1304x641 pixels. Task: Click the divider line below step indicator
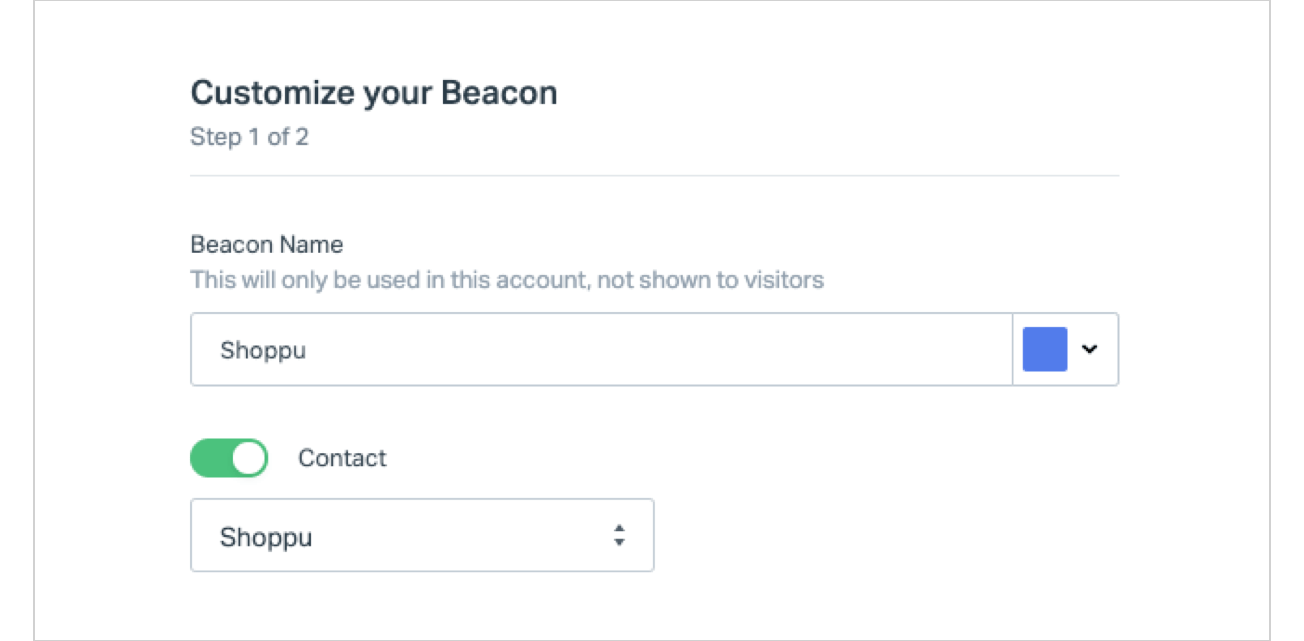tap(654, 176)
